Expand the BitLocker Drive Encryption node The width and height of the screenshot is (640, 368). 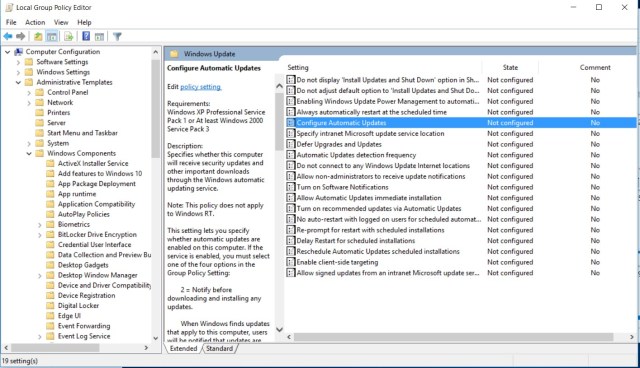point(40,235)
